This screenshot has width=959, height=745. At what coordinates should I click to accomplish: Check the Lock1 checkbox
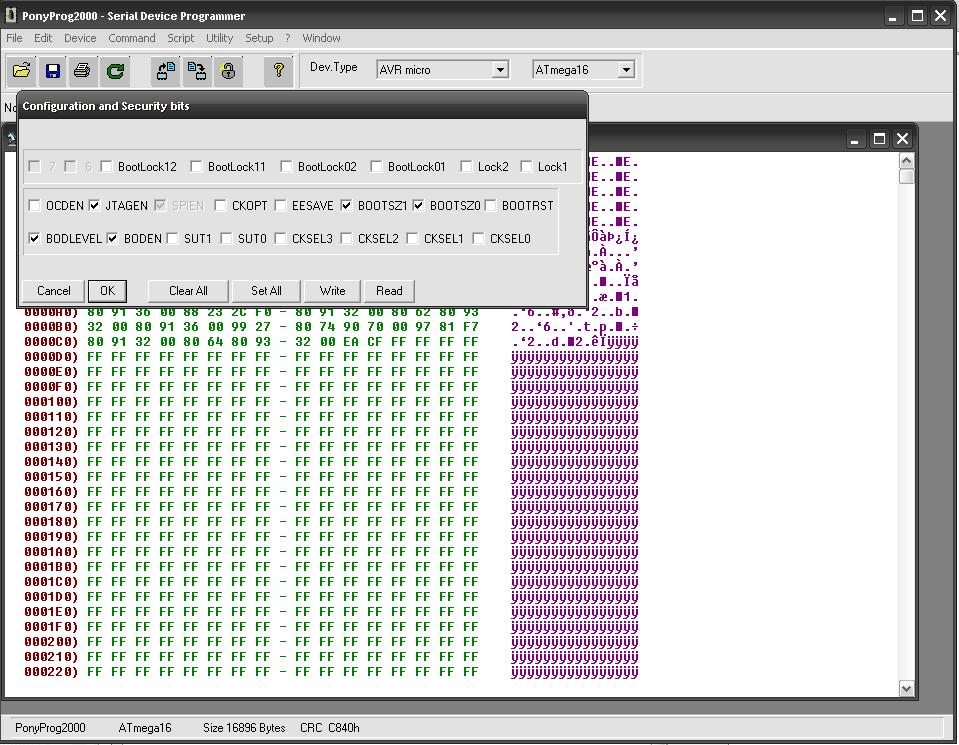(526, 166)
